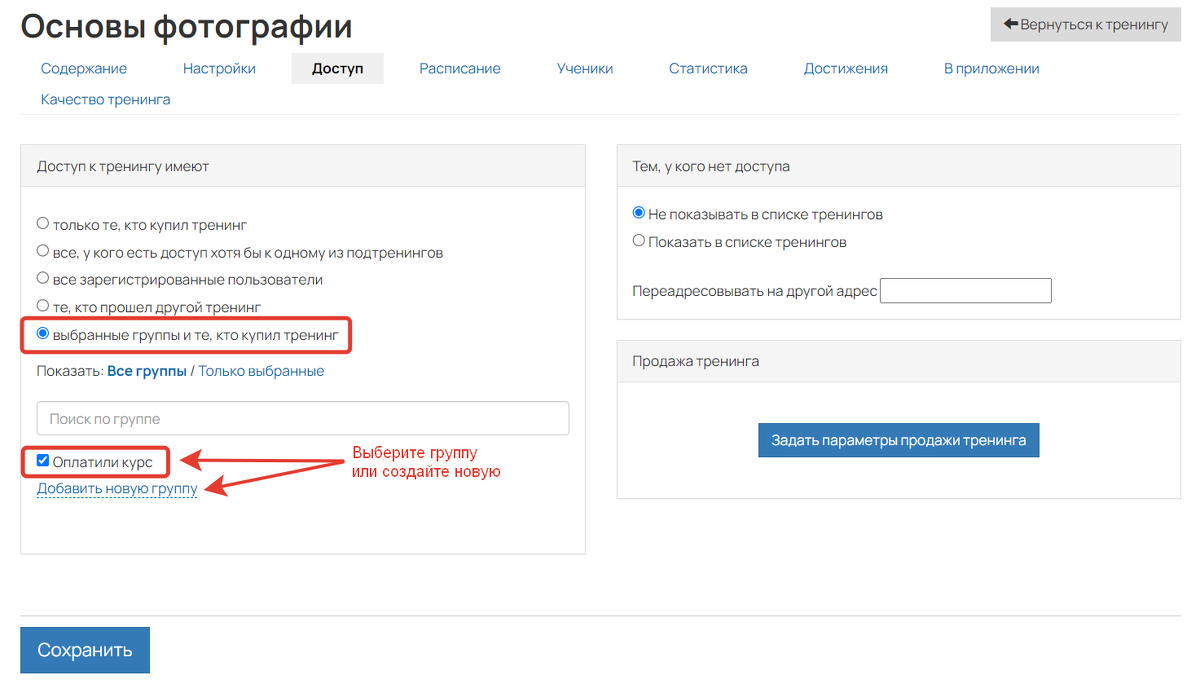Open the Статистика tab
Screen dimensions: 1200x684
click(x=708, y=69)
